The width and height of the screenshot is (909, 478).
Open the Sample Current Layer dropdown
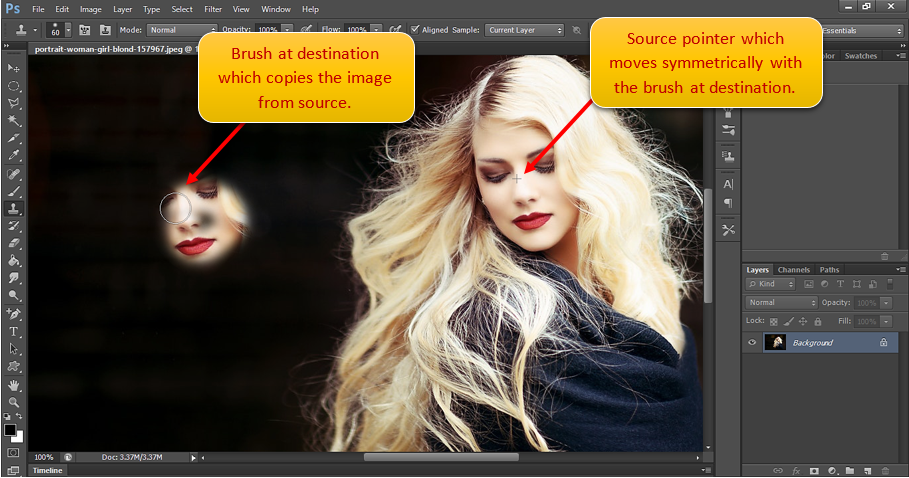524,30
